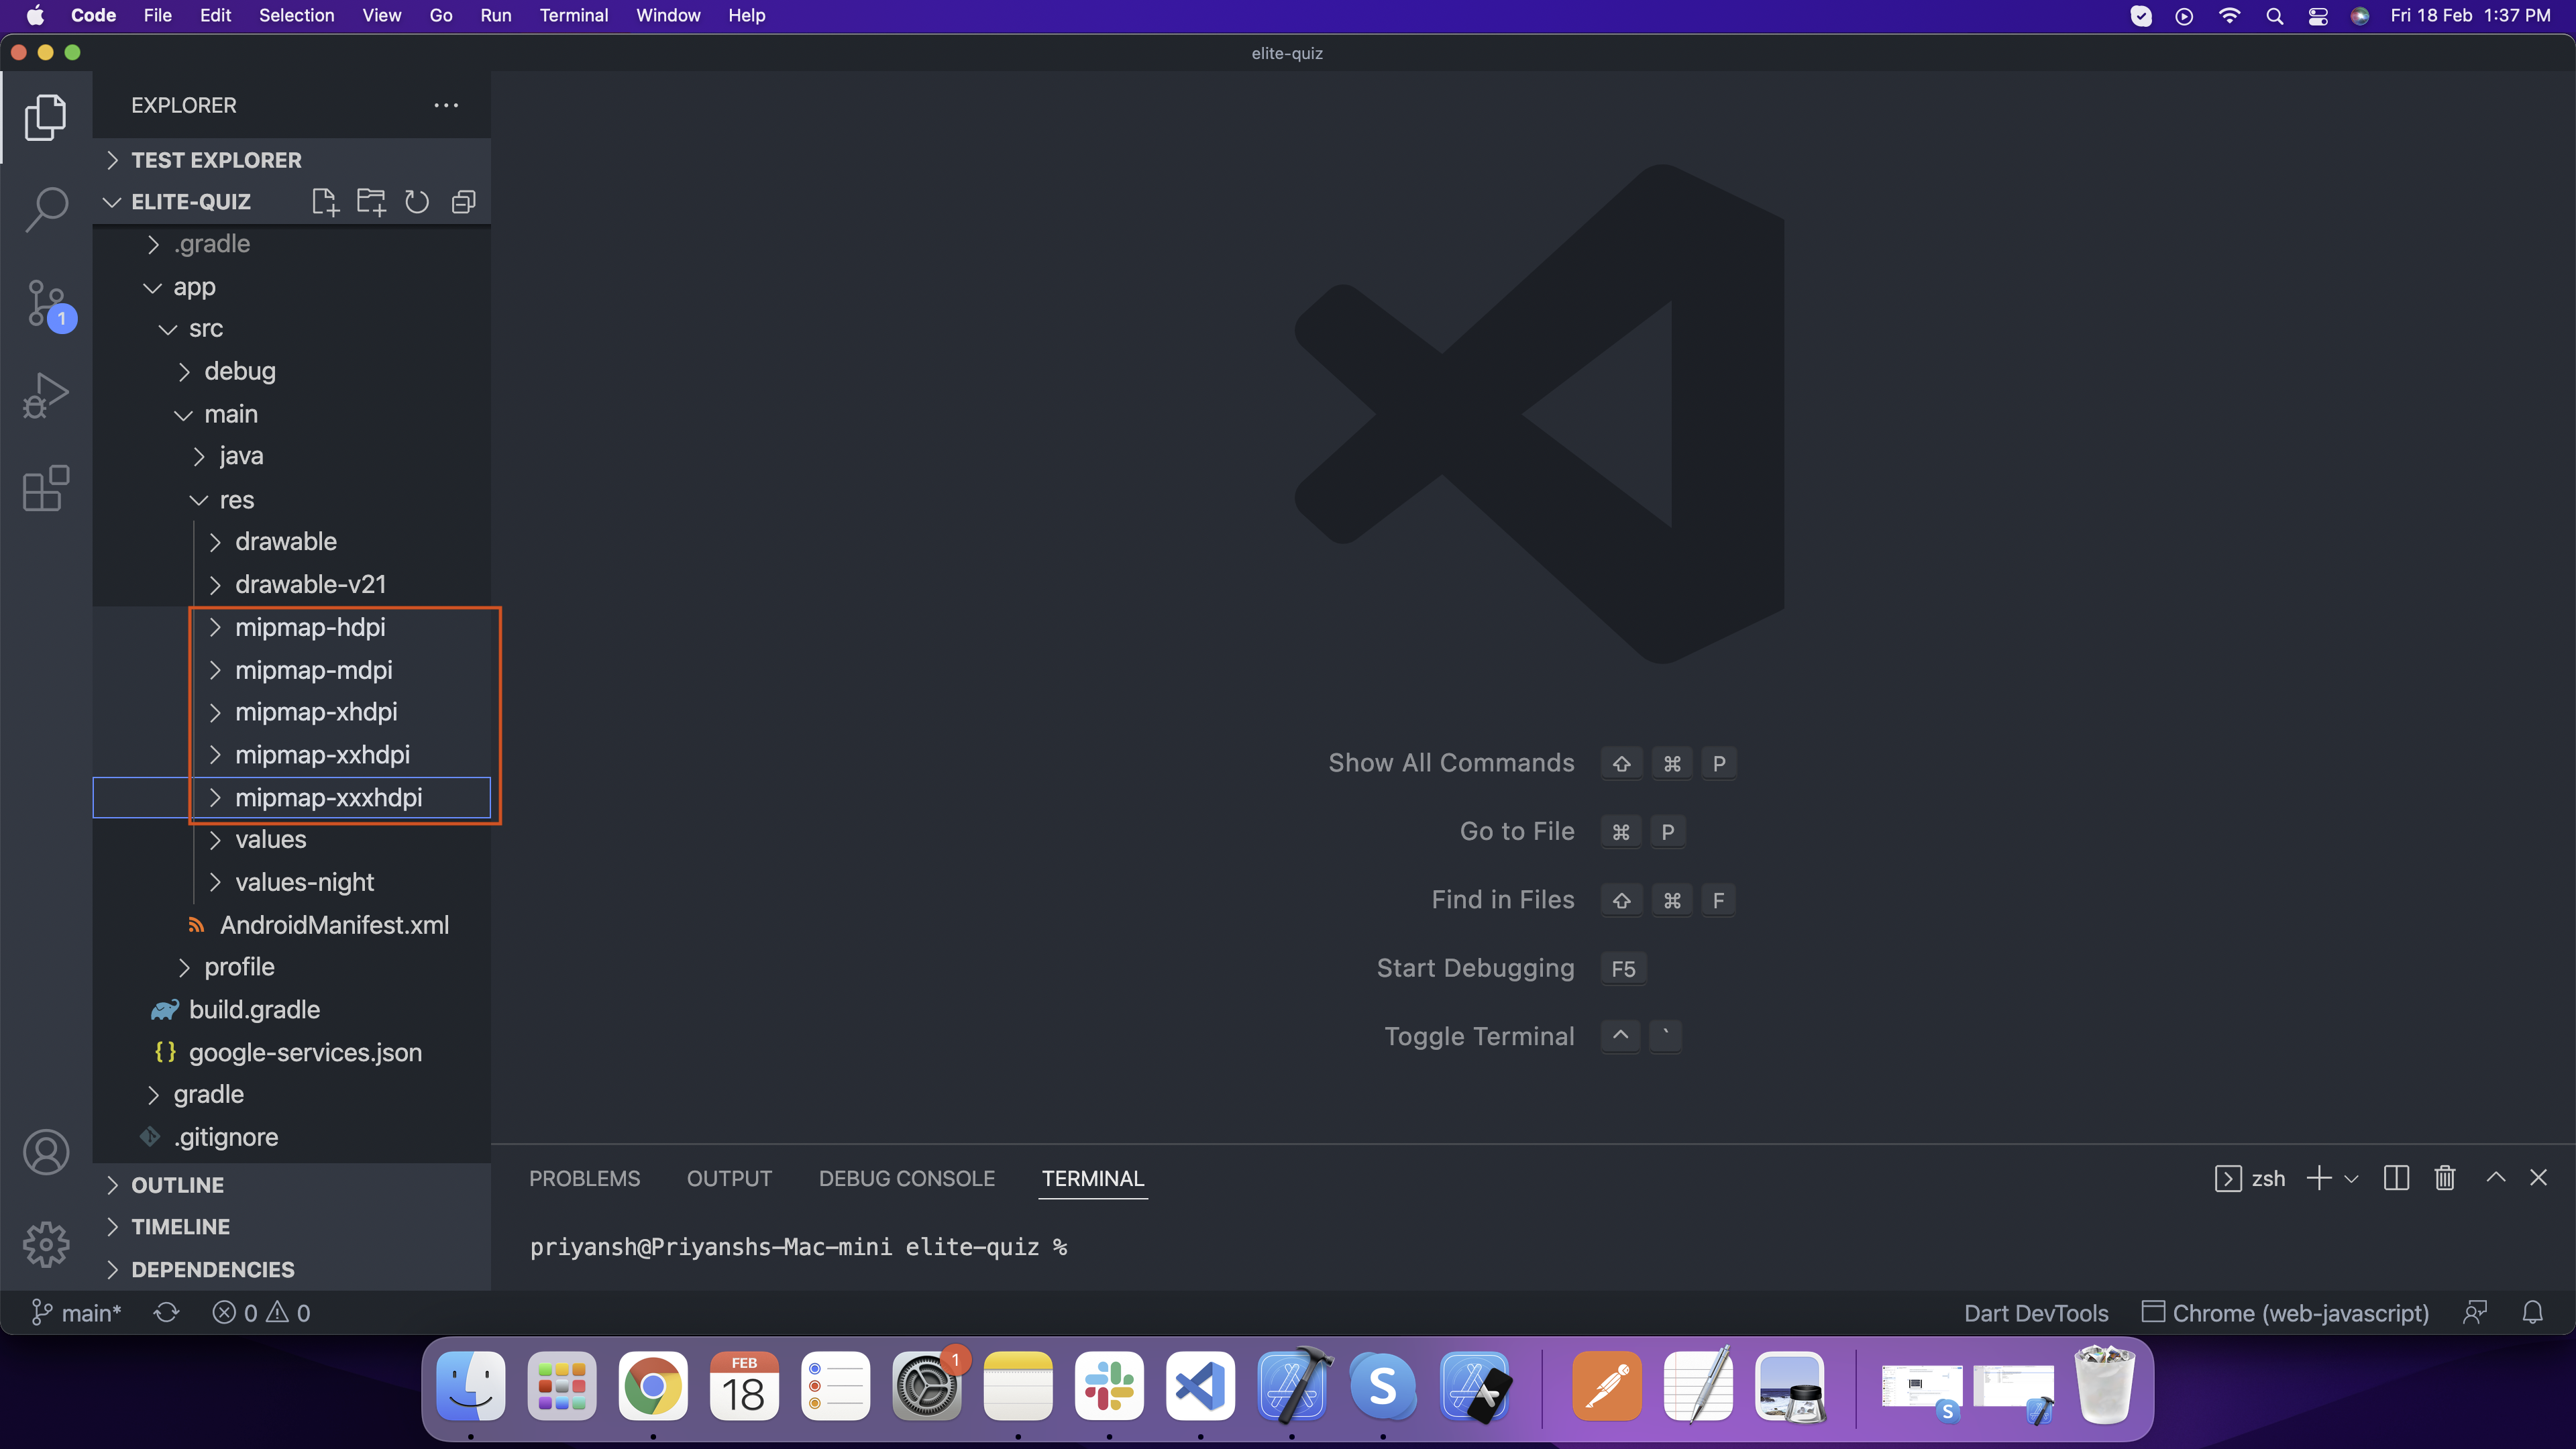Toggle the notifications bell in status bar
This screenshot has width=2576, height=1449.
[2532, 1312]
